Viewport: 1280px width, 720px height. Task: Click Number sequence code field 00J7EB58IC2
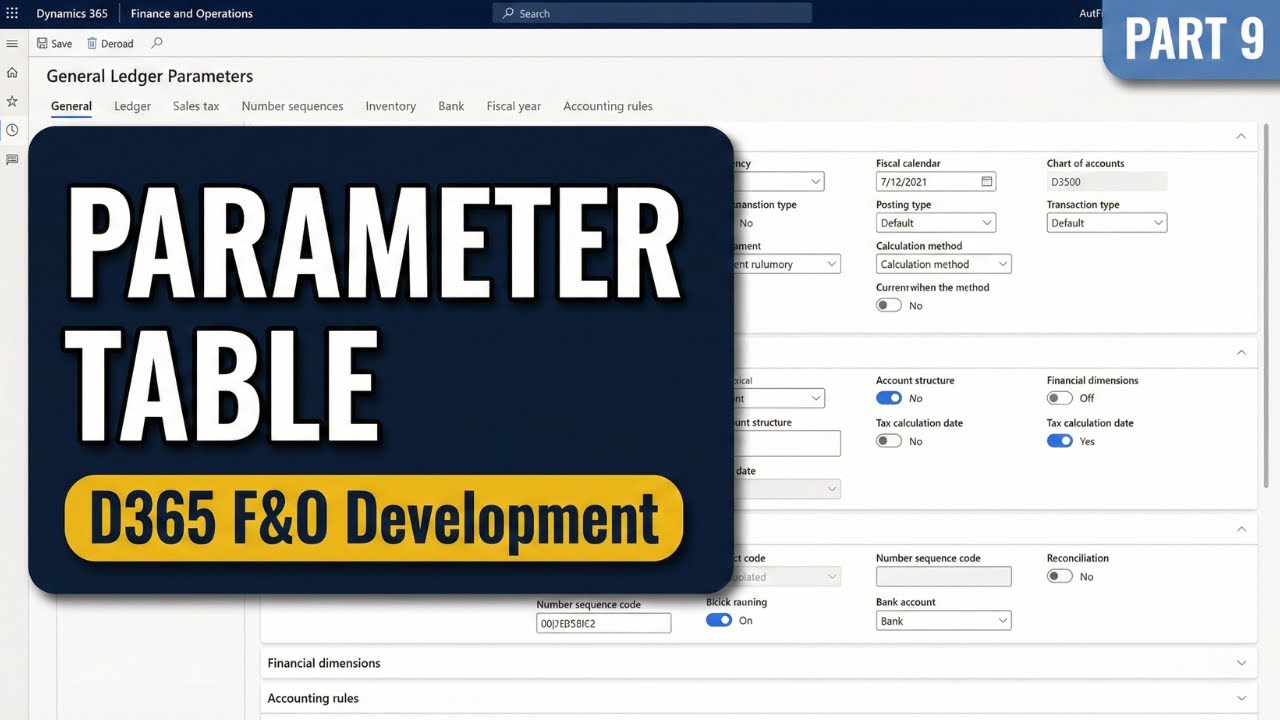click(604, 623)
